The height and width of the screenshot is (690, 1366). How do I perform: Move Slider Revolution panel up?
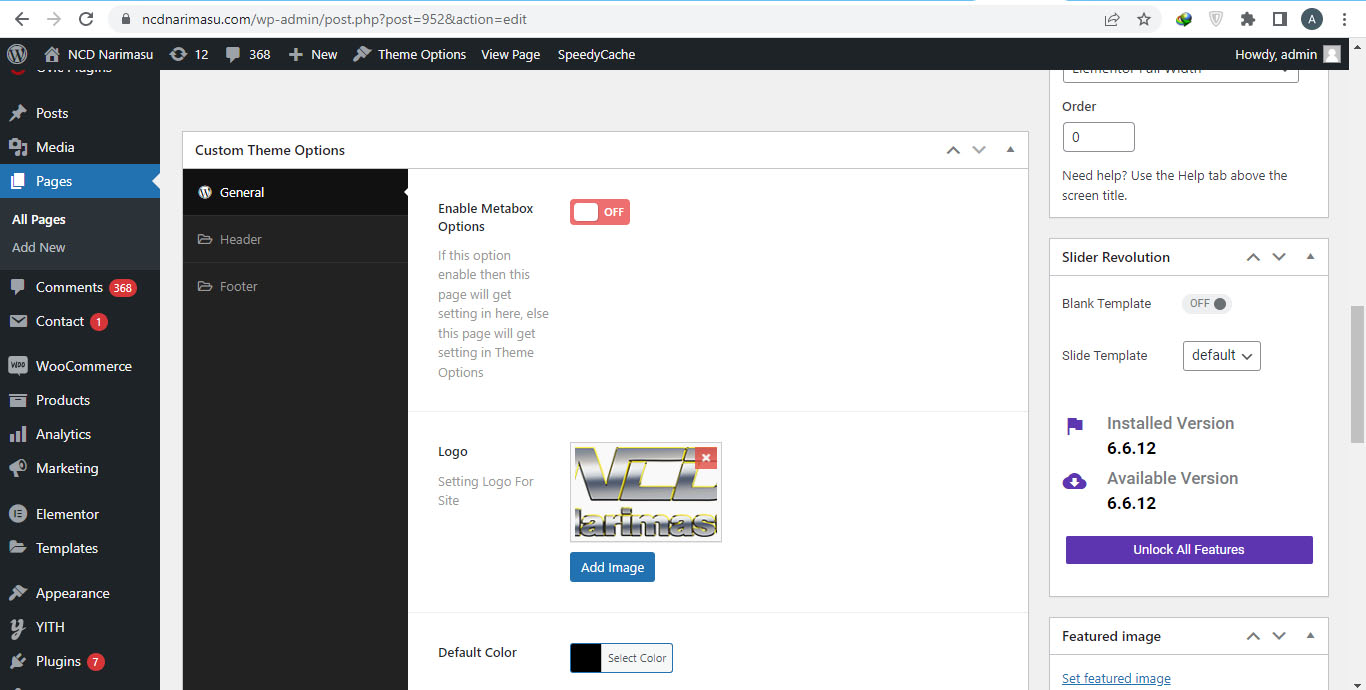point(1253,257)
